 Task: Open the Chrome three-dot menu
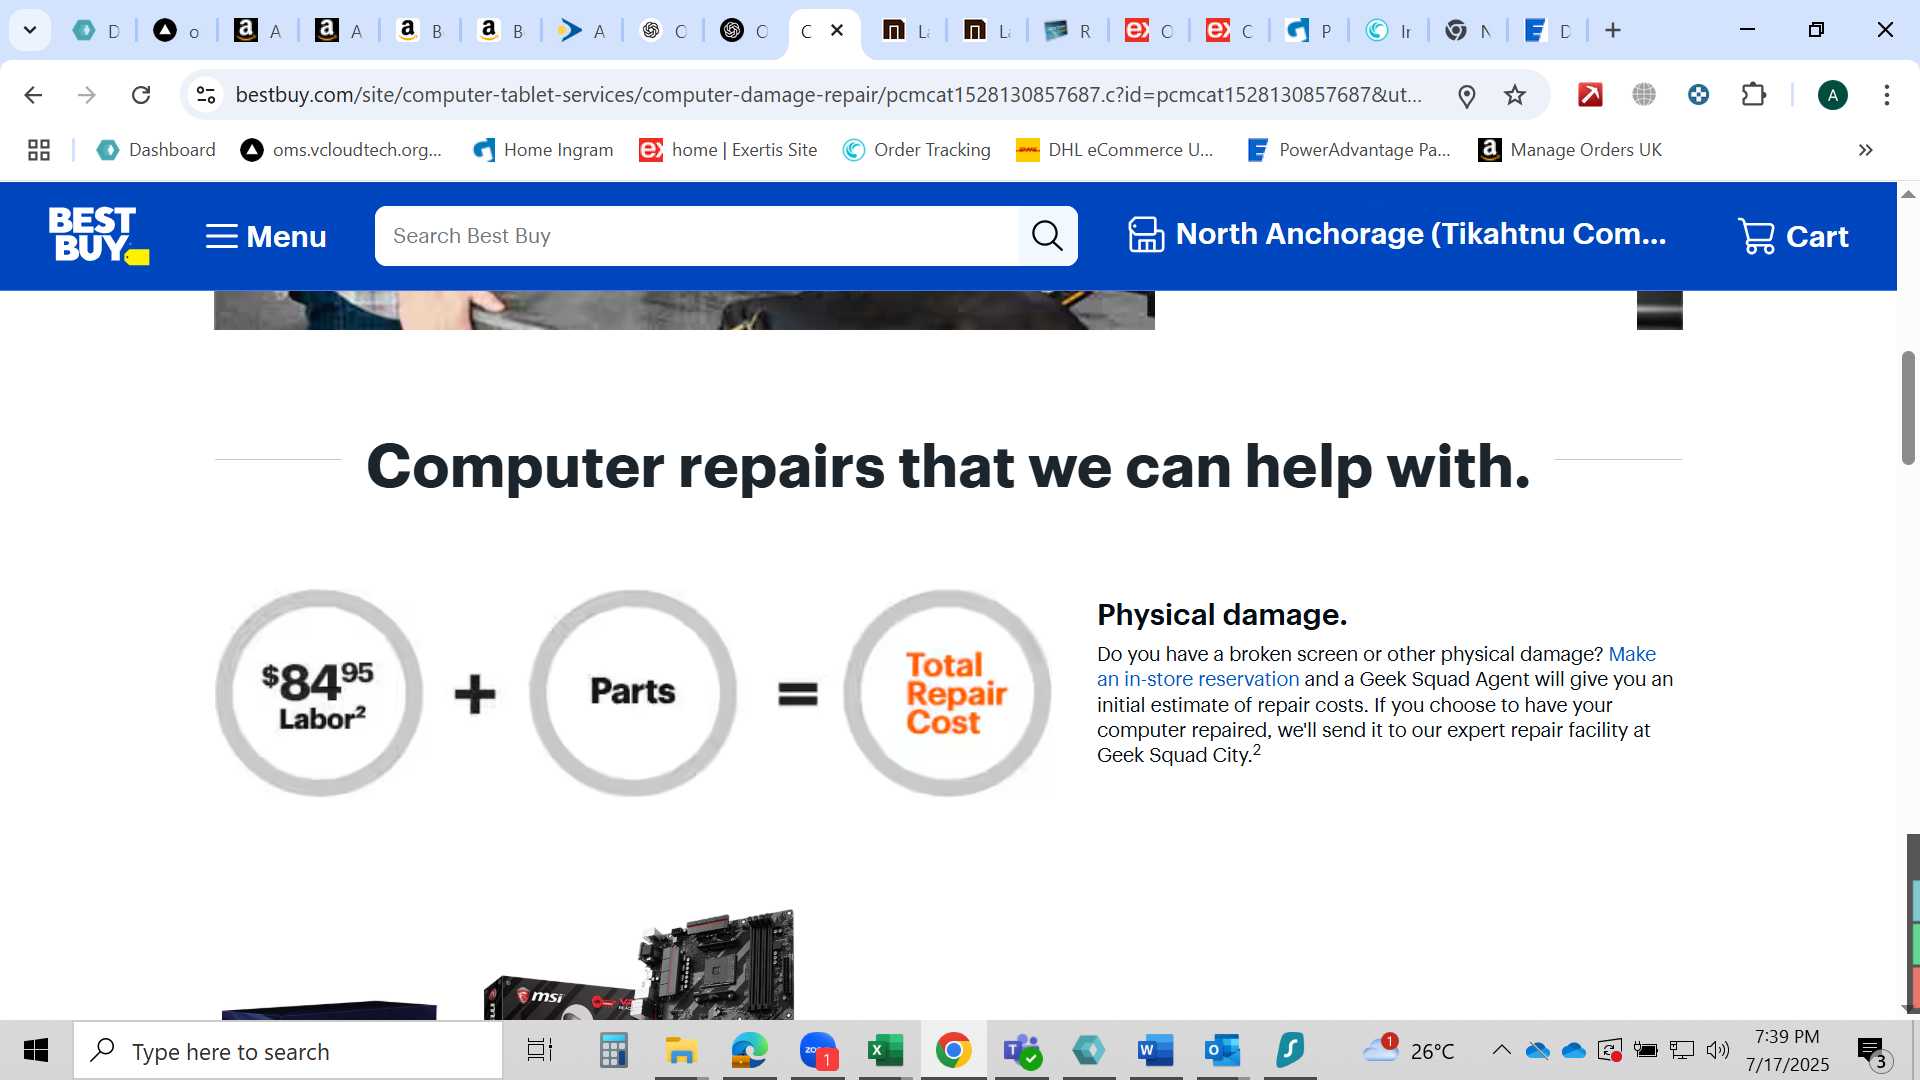click(1887, 95)
